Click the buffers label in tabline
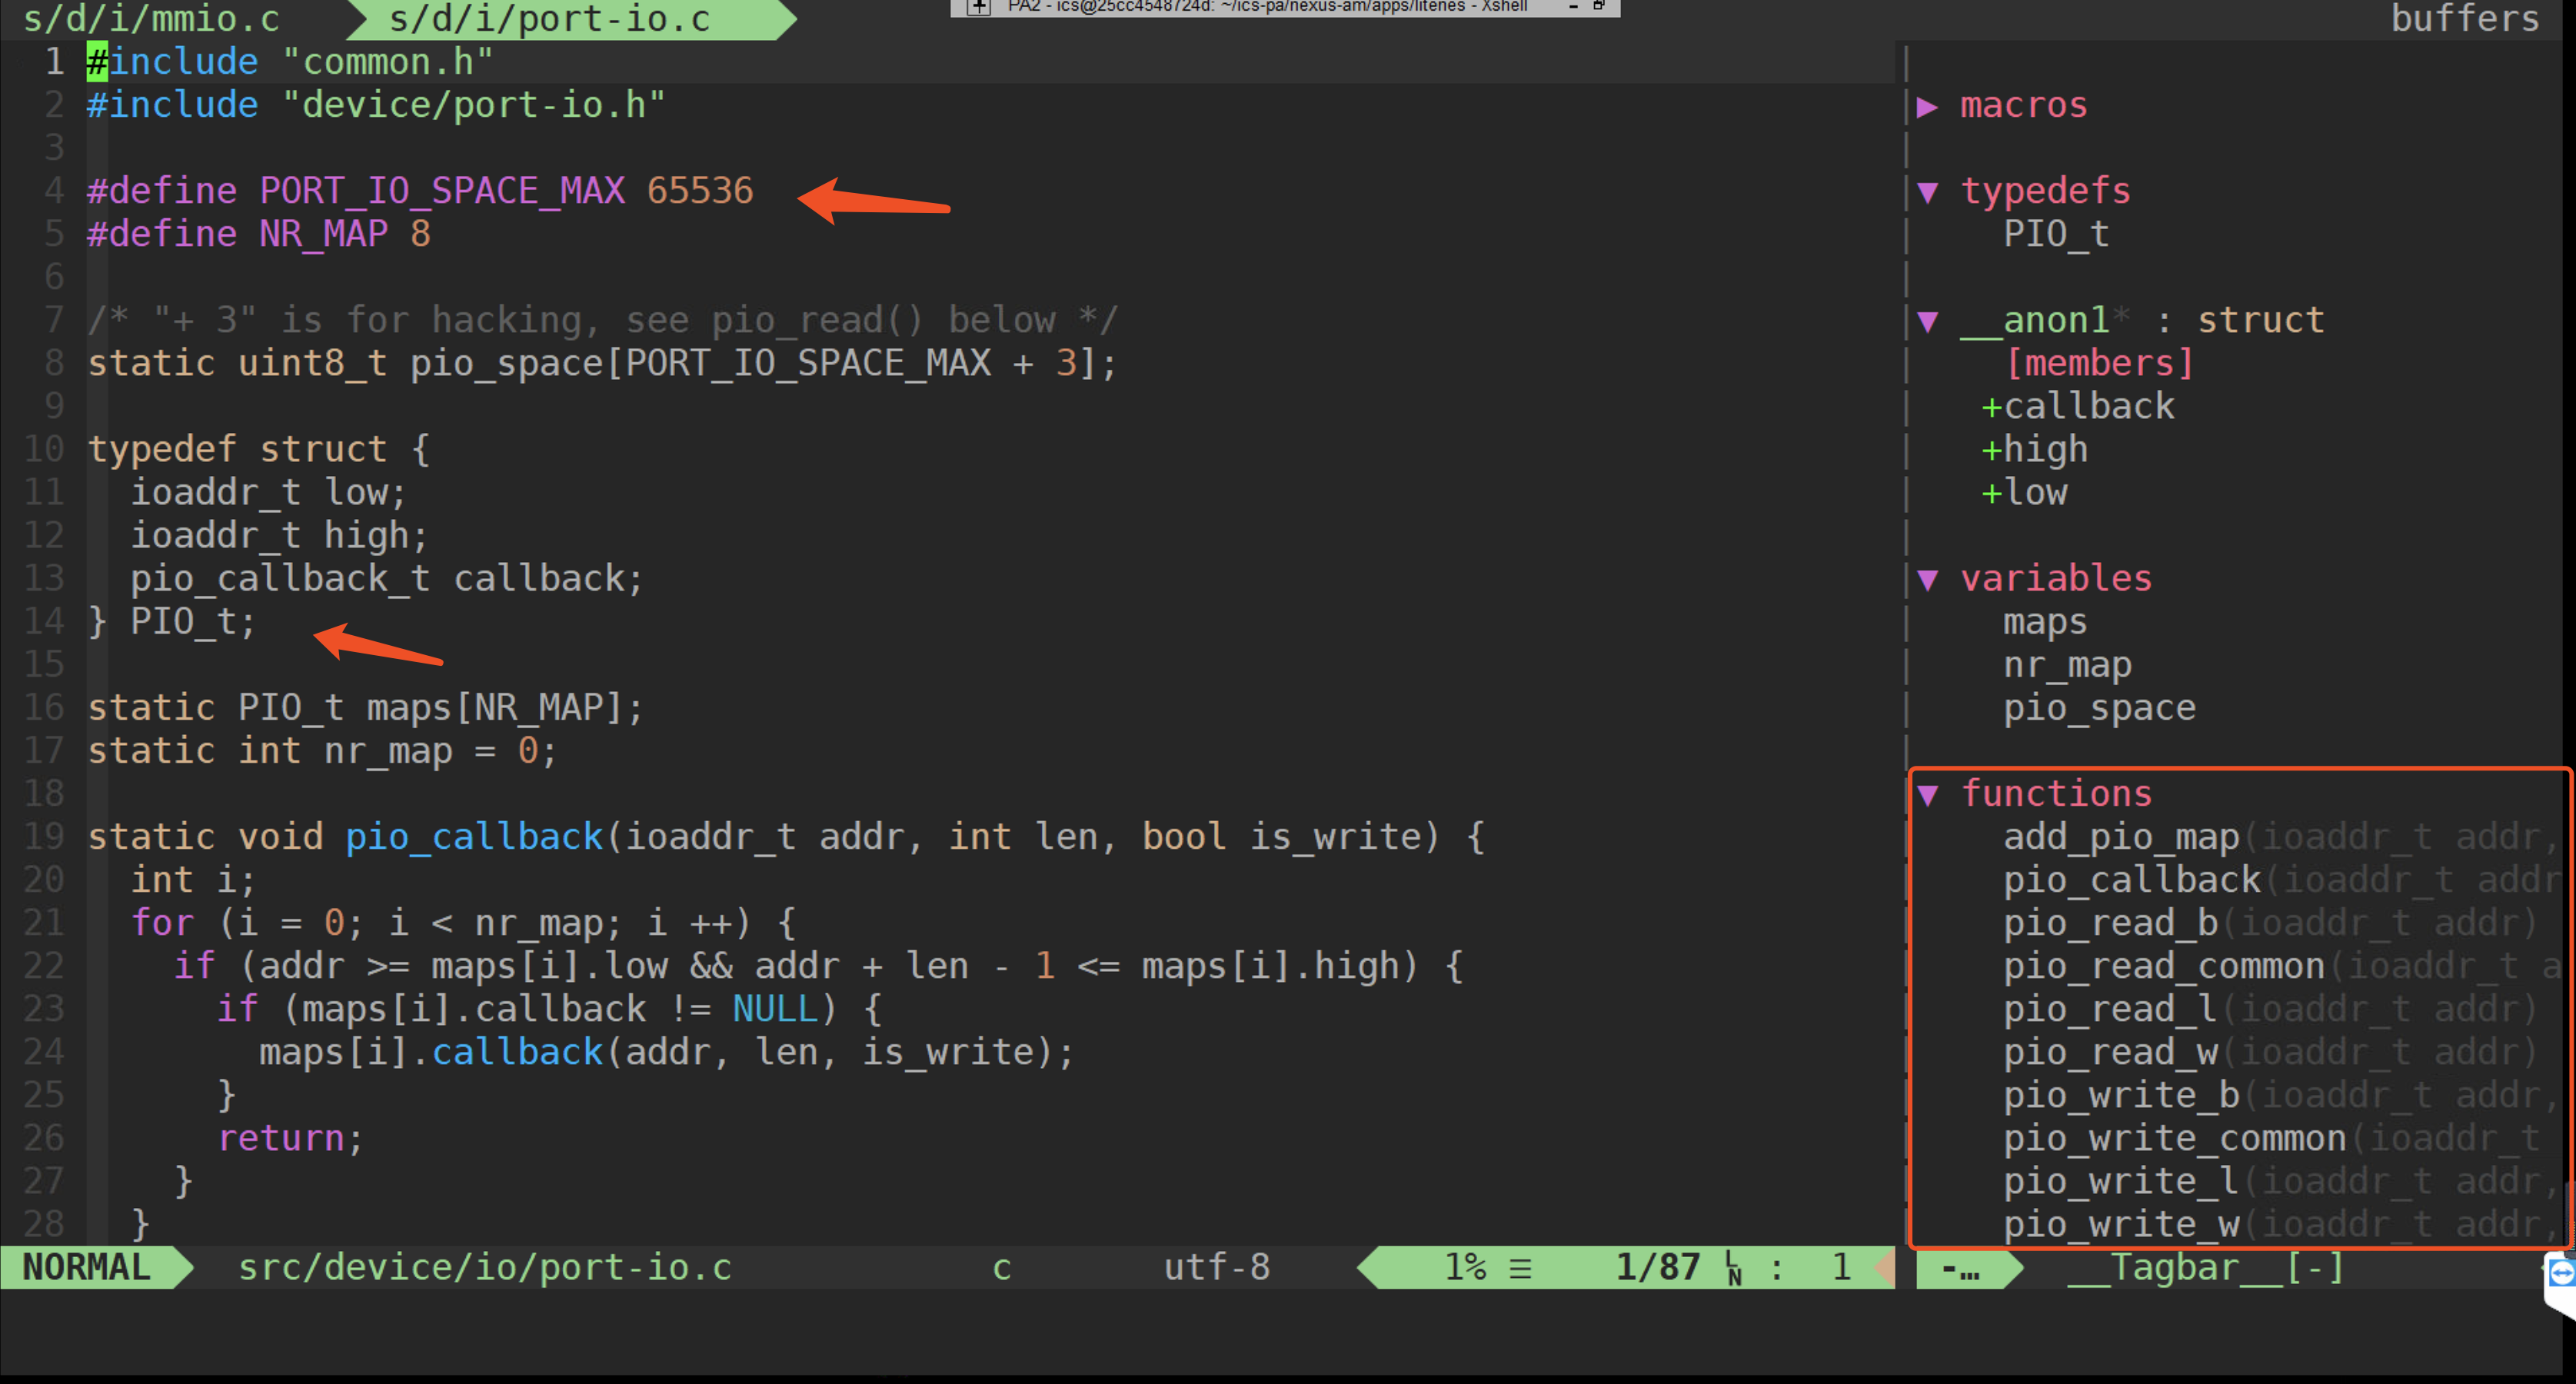This screenshot has width=2576, height=1384. [x=2464, y=18]
